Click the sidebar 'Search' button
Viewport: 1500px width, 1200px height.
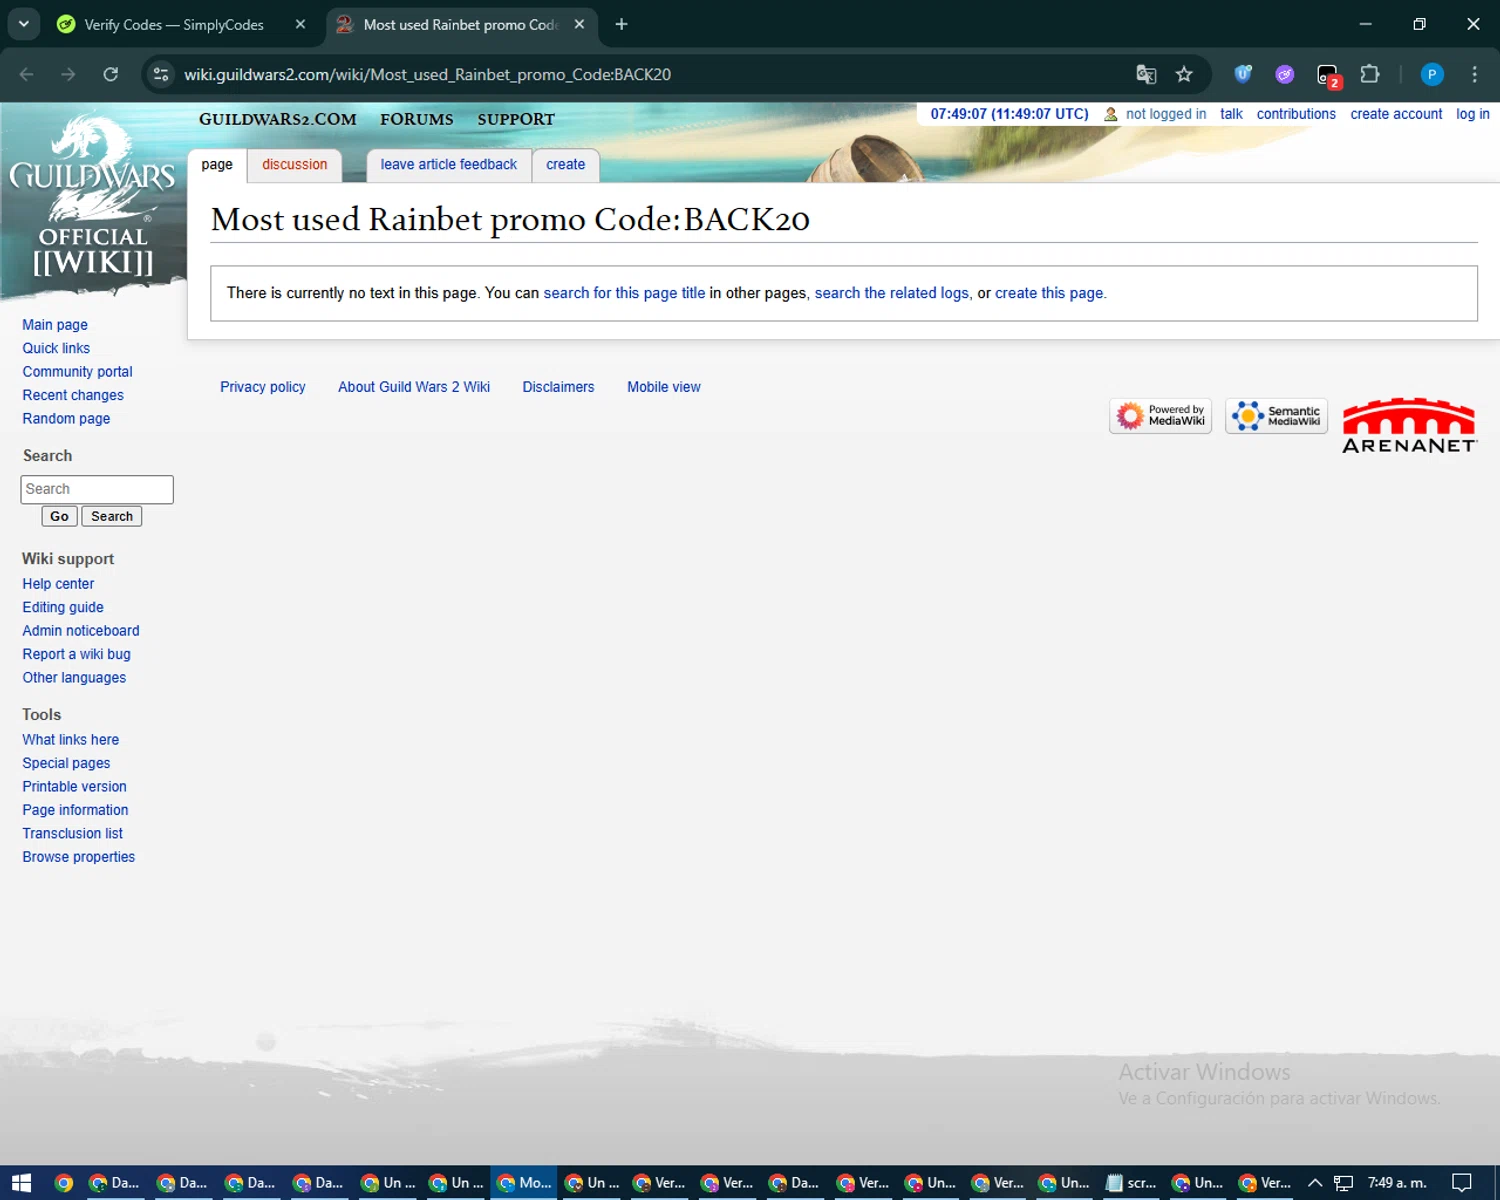pos(112,516)
